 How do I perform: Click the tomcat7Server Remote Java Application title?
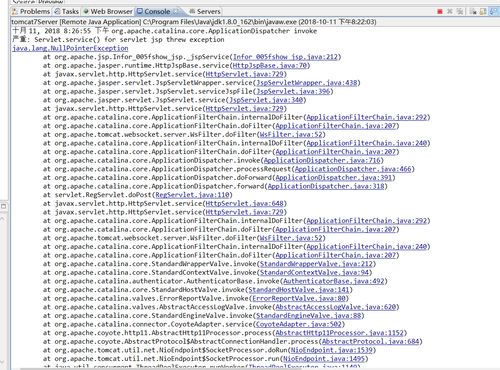tap(194, 22)
